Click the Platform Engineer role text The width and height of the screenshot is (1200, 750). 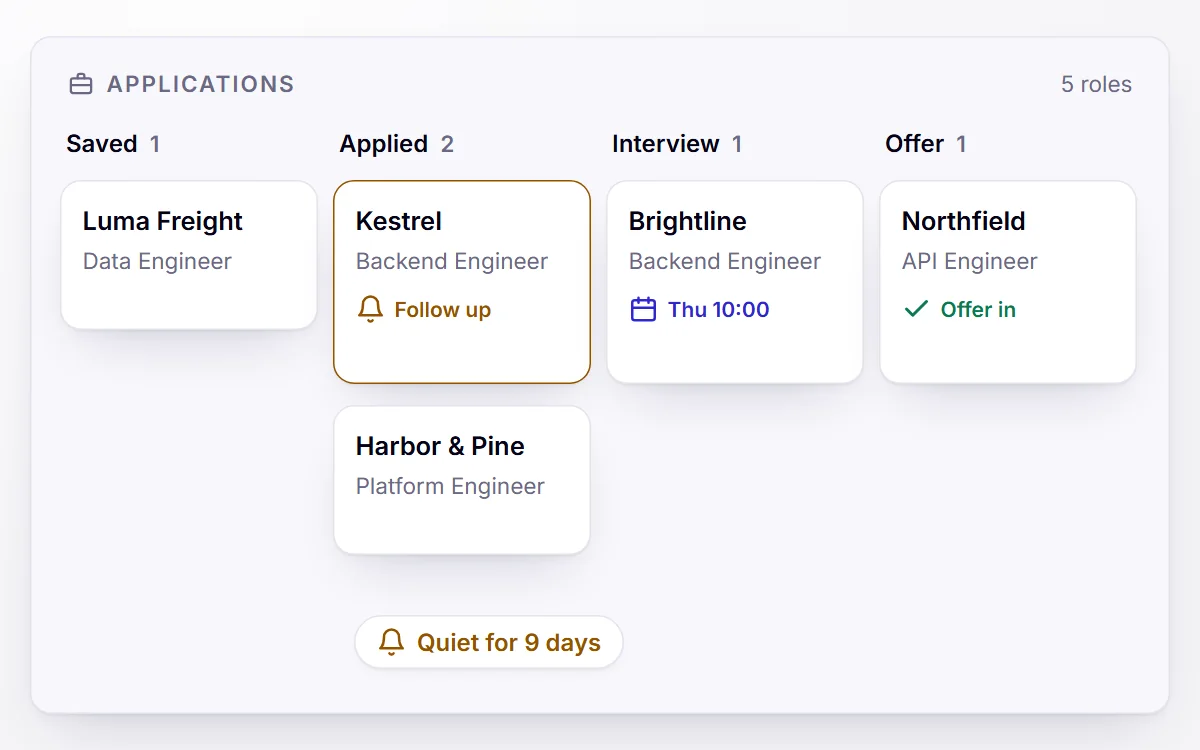[x=450, y=486]
